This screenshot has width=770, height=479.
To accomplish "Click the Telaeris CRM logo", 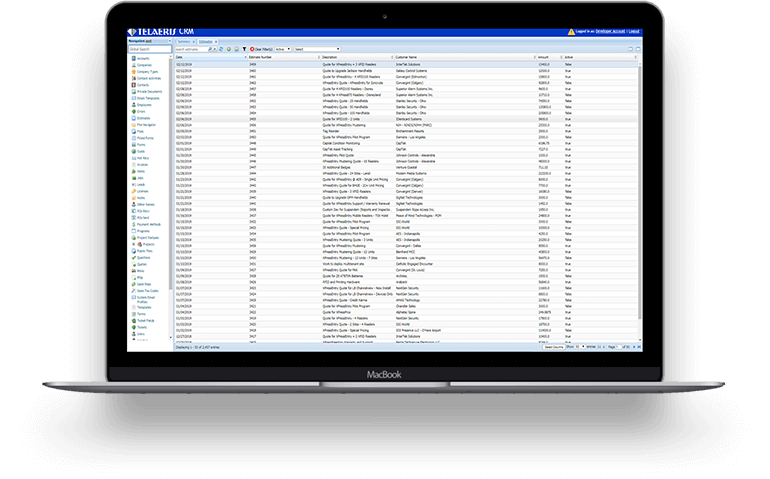I will [161, 32].
